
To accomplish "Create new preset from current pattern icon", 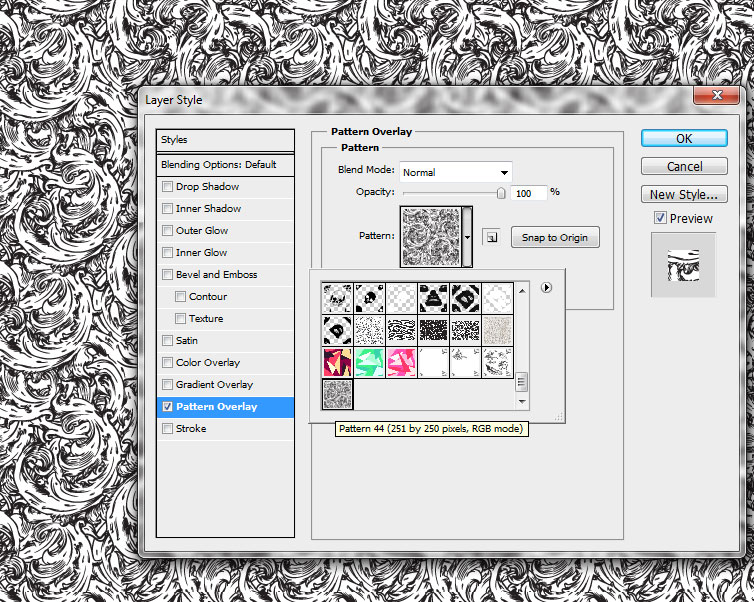I will pyautogui.click(x=491, y=237).
